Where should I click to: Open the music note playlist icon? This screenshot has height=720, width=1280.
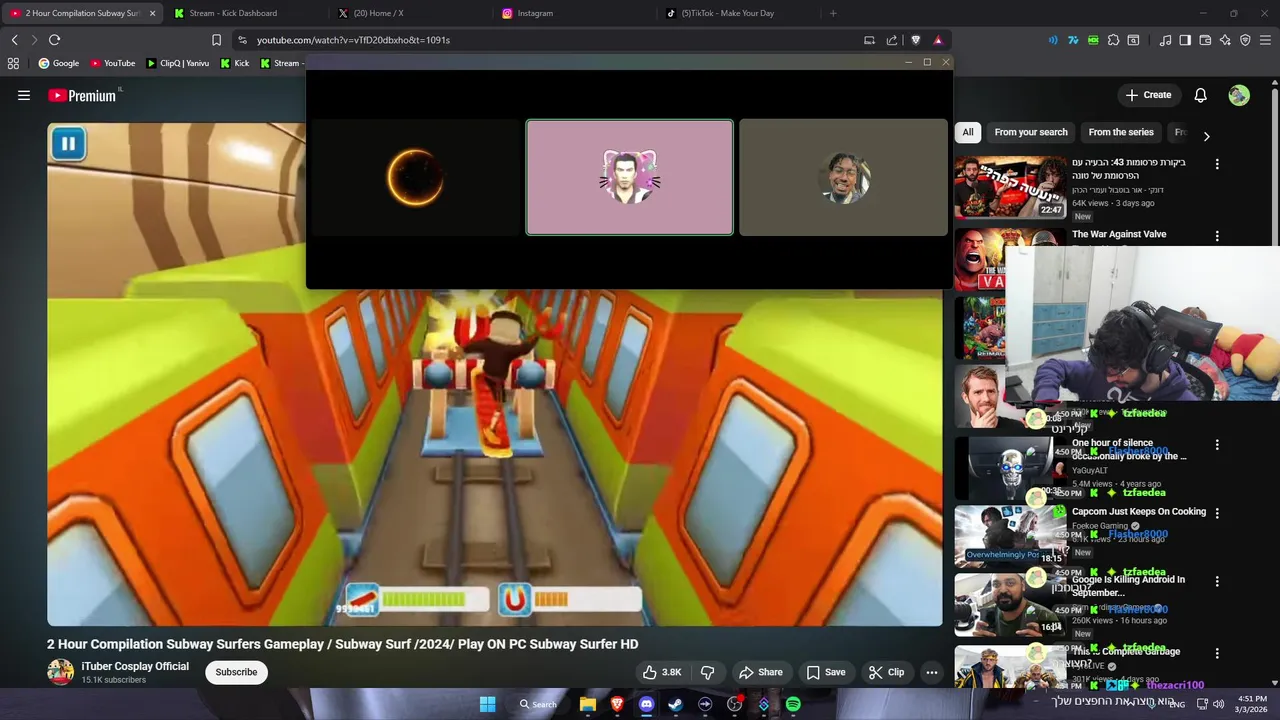[1165, 40]
